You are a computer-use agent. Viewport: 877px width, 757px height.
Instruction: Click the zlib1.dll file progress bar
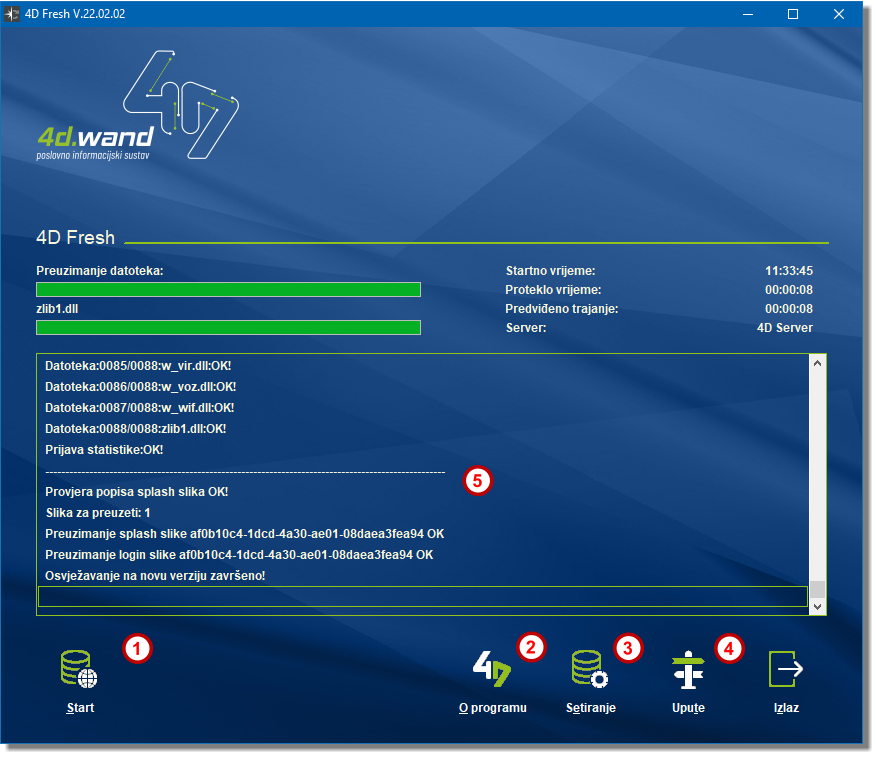coord(228,328)
